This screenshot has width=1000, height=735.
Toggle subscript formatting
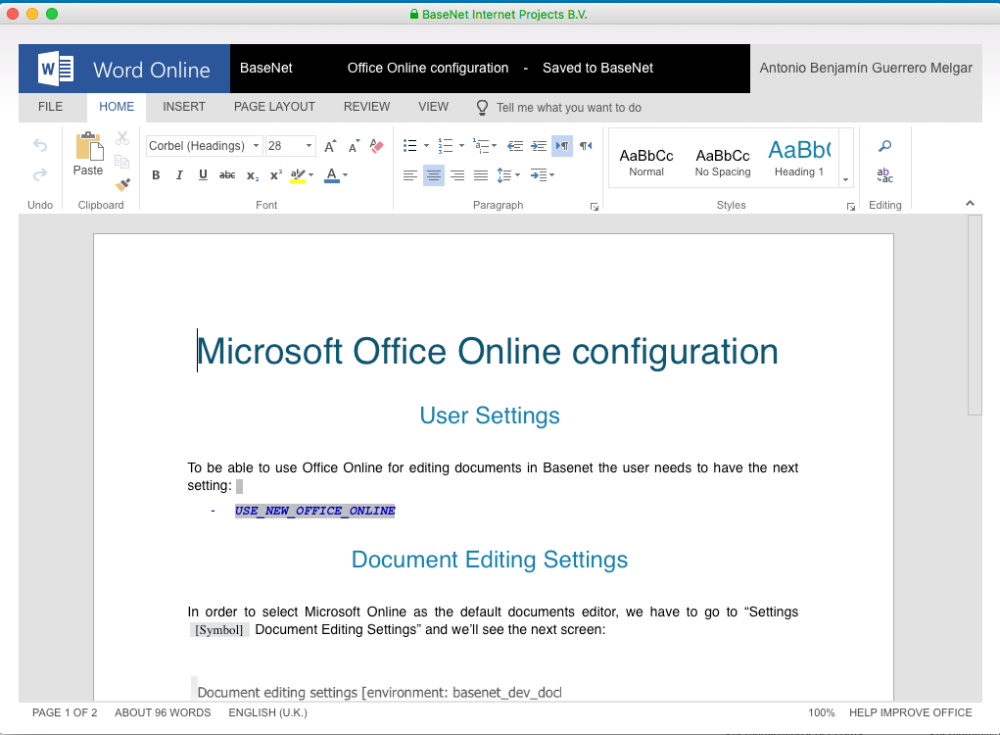tap(253, 175)
